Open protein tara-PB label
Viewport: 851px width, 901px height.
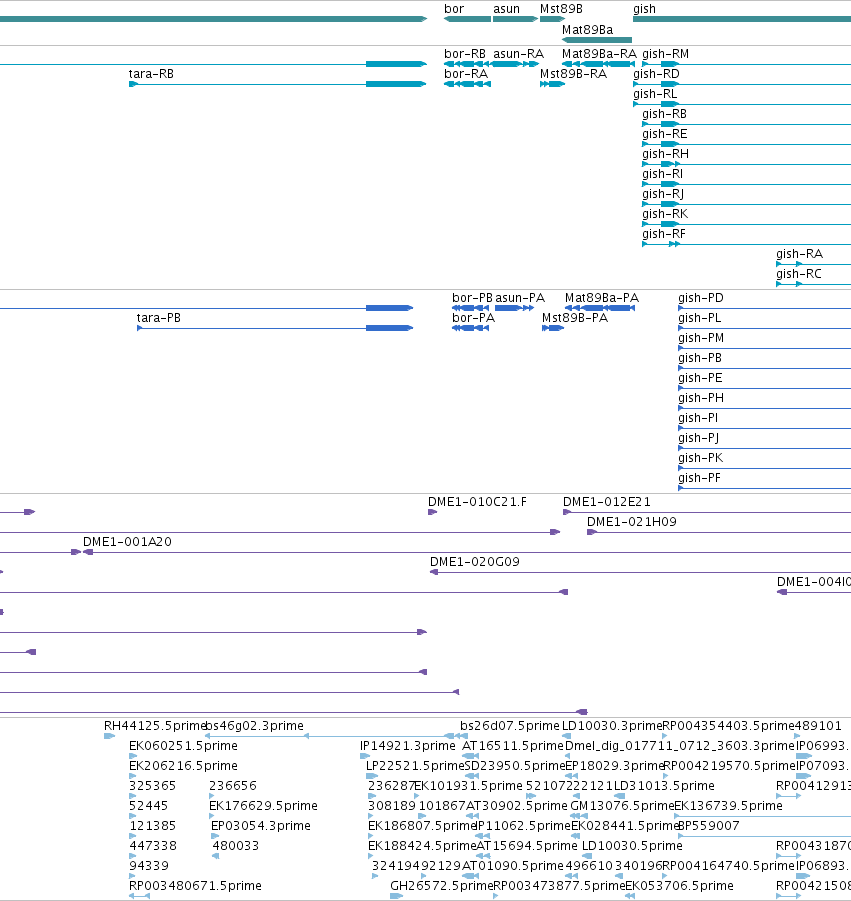click(x=159, y=318)
